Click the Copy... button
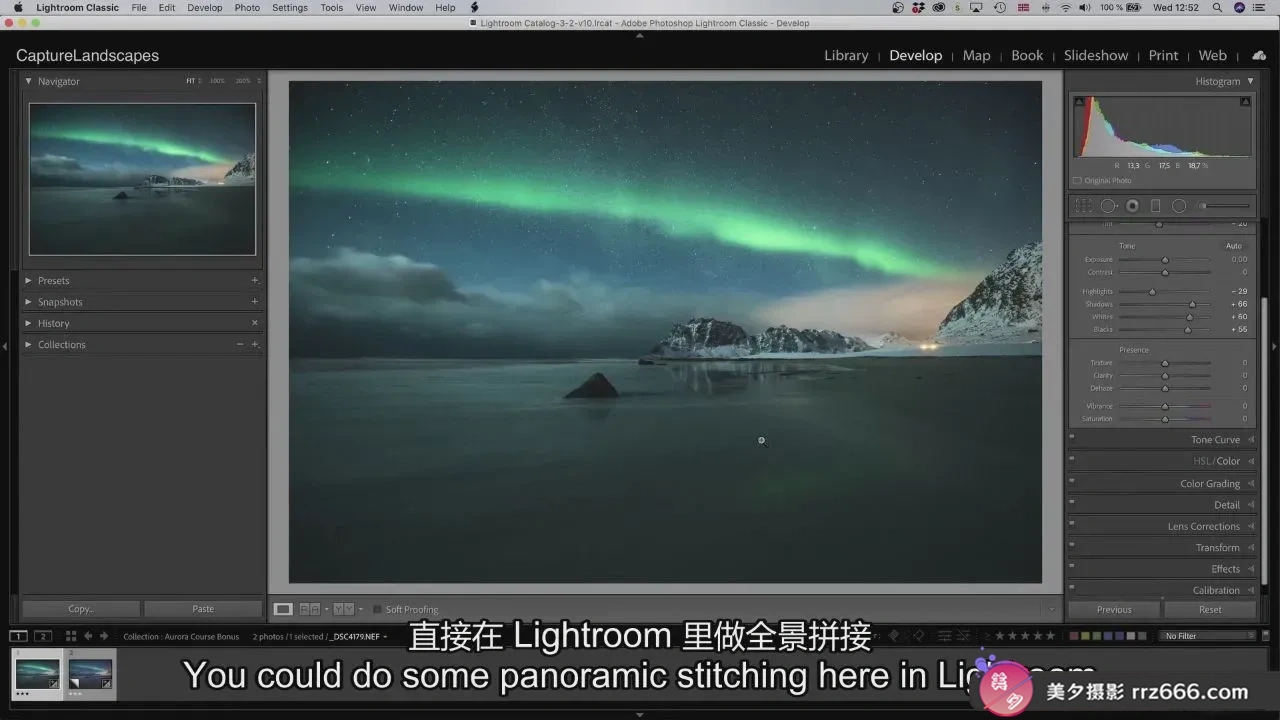 click(81, 609)
